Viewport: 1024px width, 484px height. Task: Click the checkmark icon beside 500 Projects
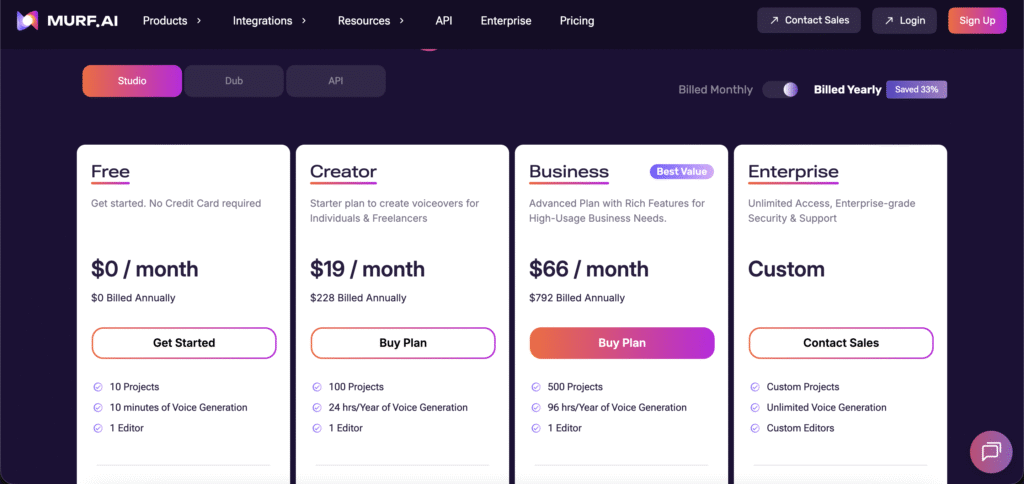535,387
